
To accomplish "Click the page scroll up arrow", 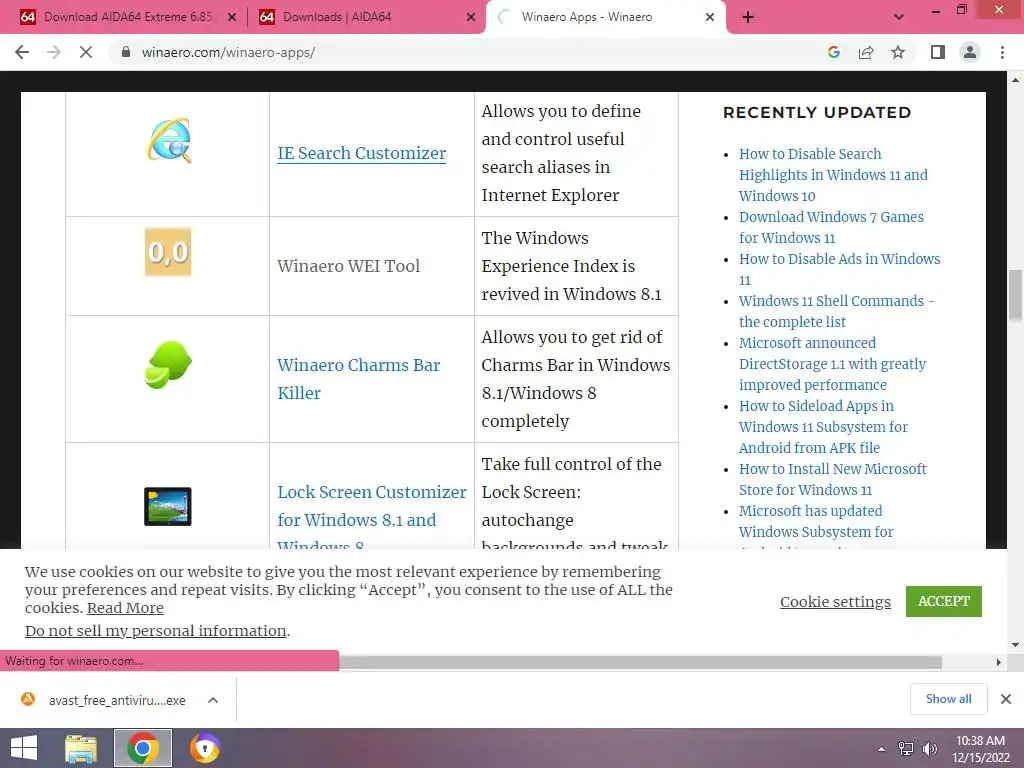I will tap(1015, 80).
